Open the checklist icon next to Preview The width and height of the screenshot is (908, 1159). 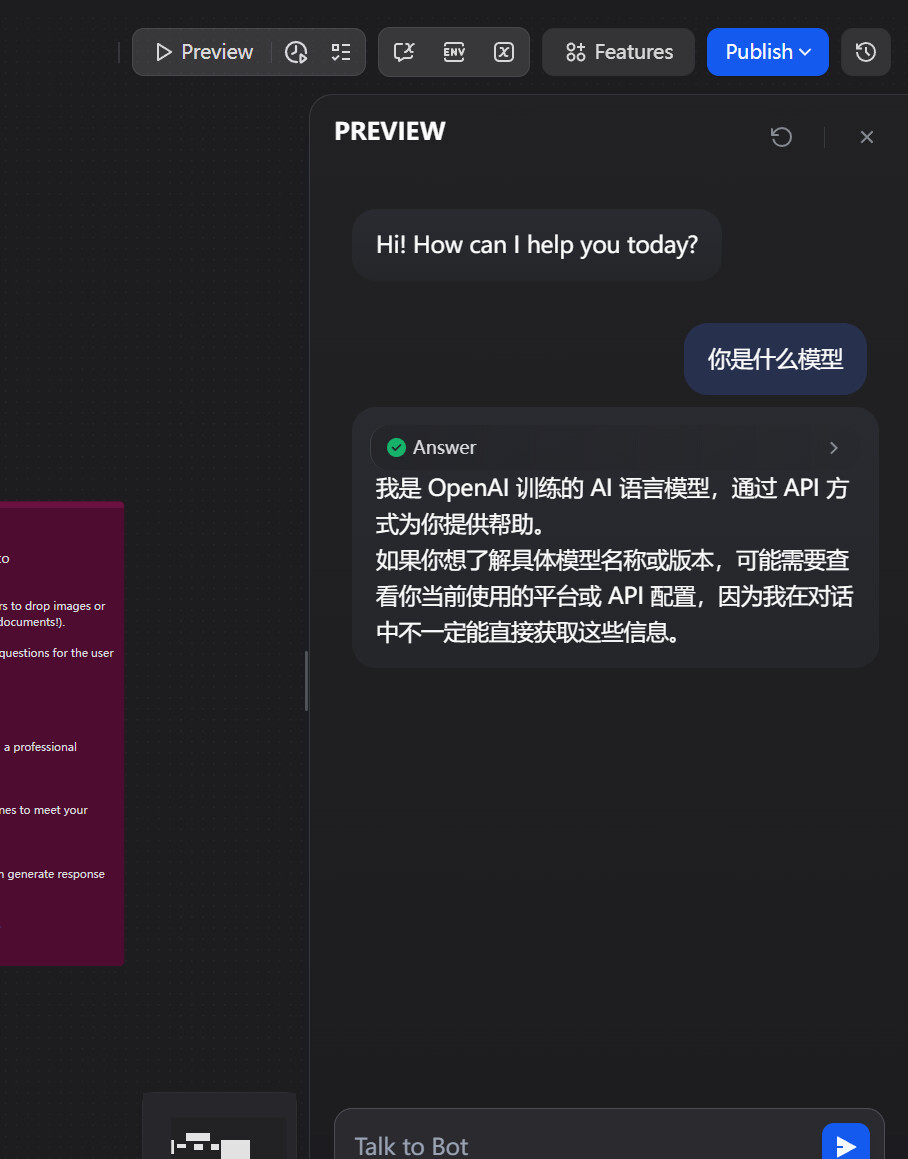click(341, 52)
